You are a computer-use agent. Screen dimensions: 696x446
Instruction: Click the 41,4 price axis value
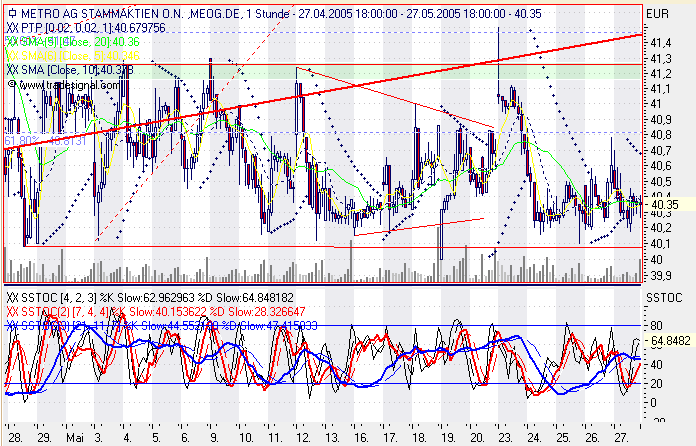(661, 43)
